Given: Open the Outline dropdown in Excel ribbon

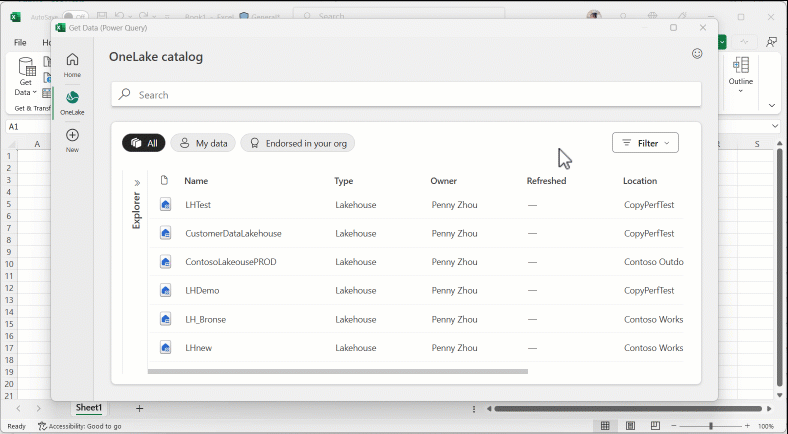Looking at the screenshot, I should [741, 75].
